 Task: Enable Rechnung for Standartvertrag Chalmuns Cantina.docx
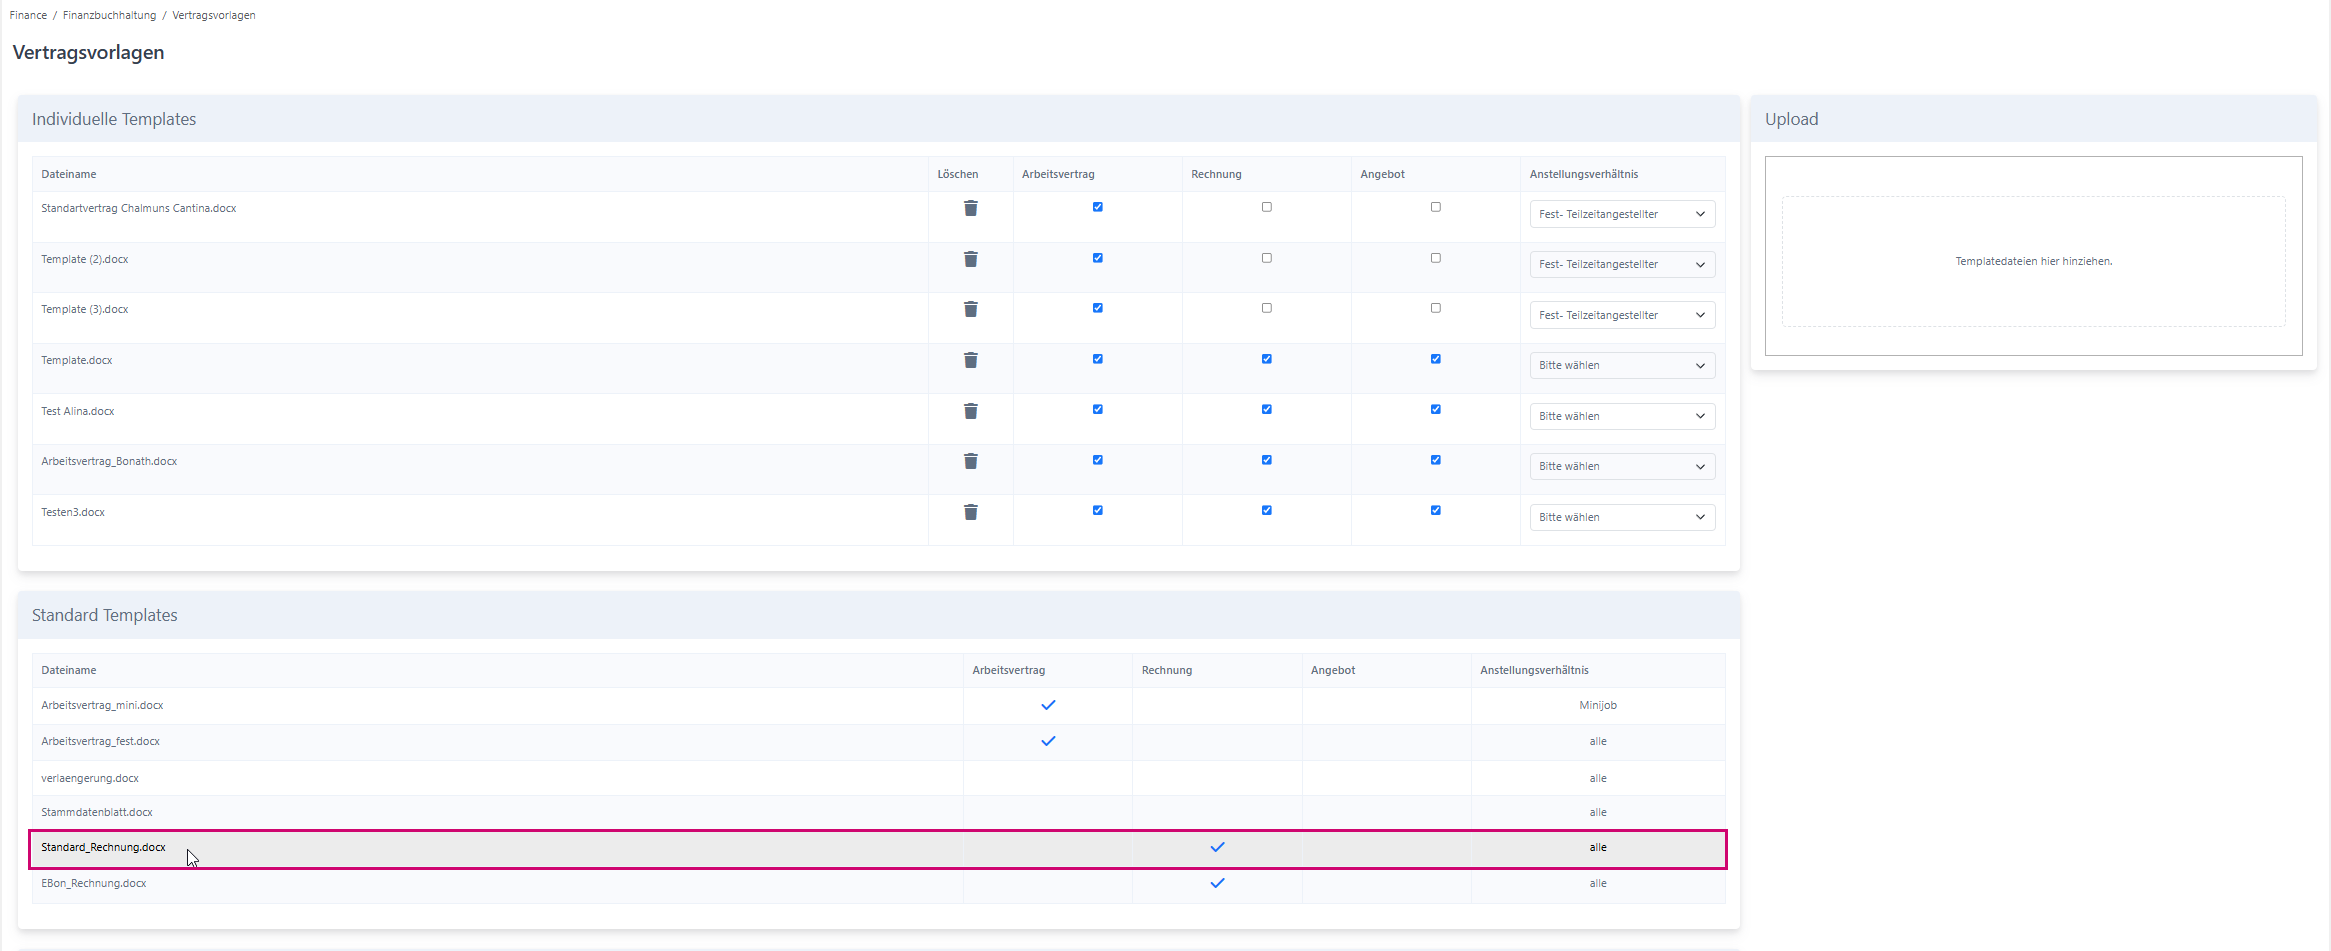(x=1267, y=207)
